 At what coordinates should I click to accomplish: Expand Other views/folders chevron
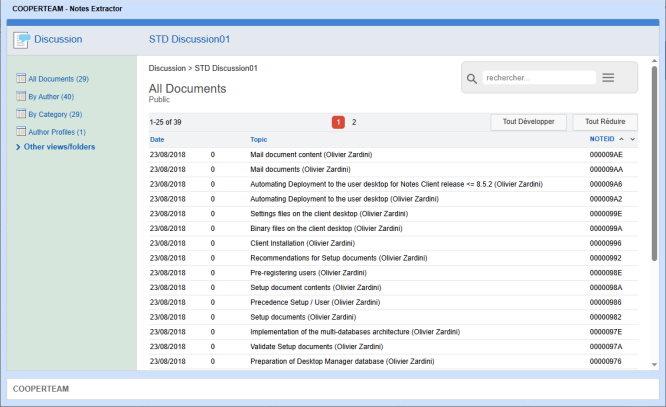18,147
